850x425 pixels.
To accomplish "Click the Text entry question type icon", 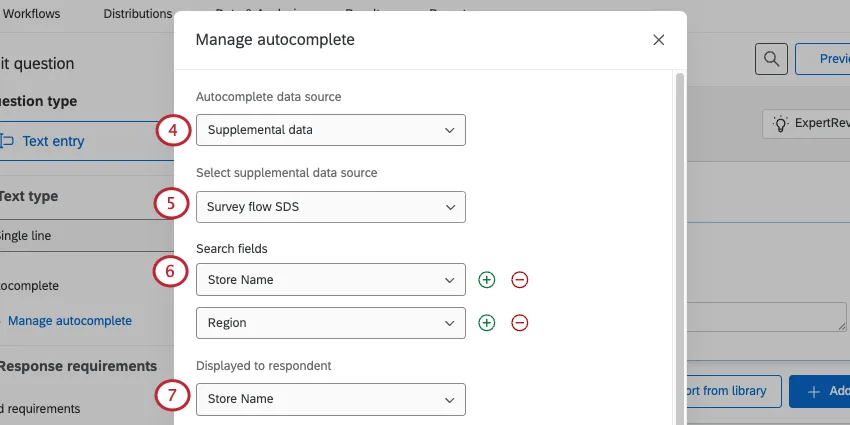I will 6,141.
